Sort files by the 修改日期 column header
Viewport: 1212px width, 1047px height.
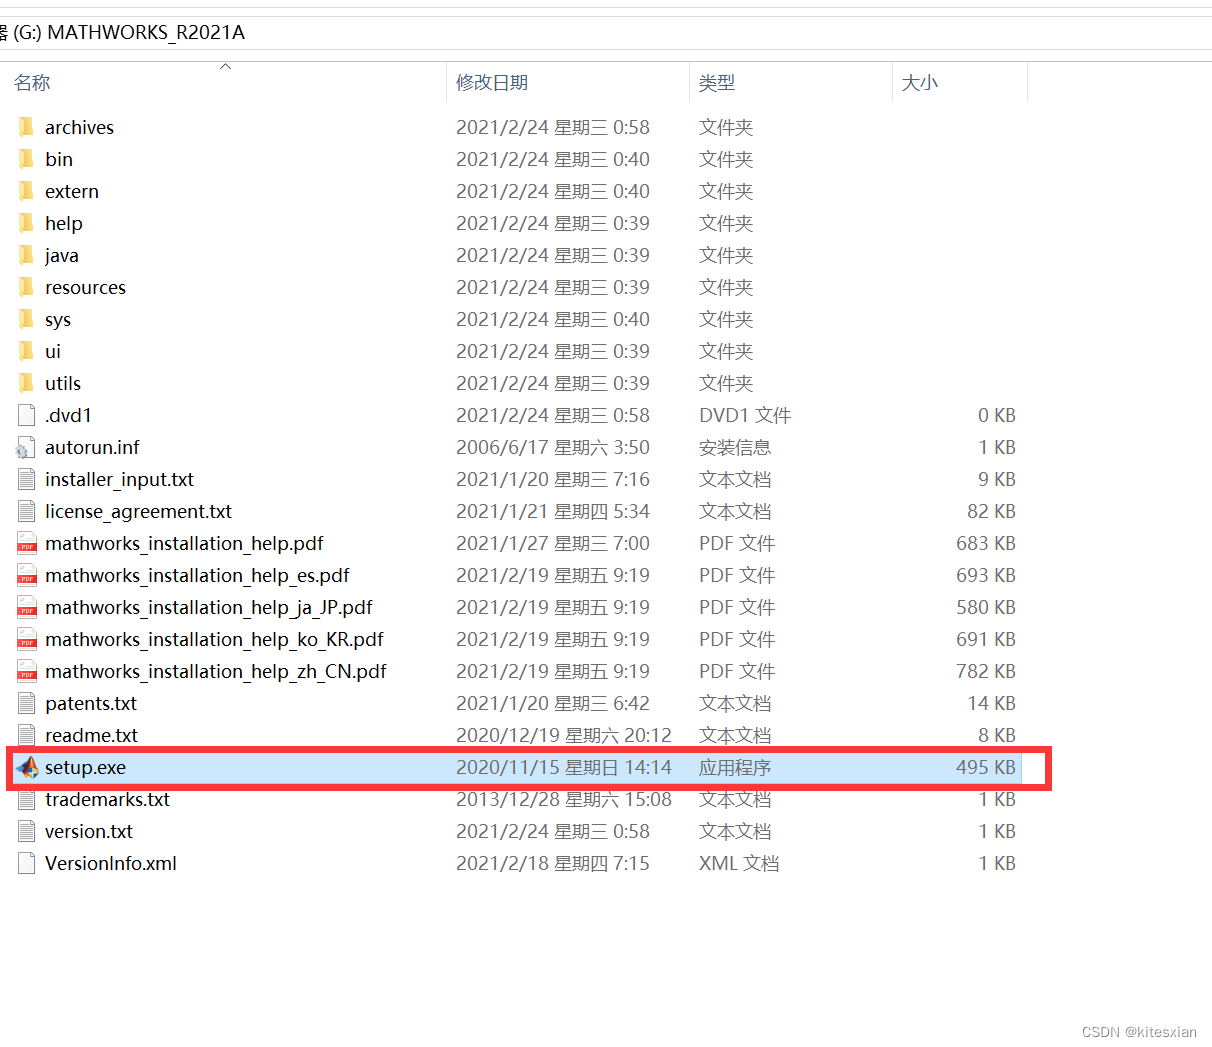(568, 82)
